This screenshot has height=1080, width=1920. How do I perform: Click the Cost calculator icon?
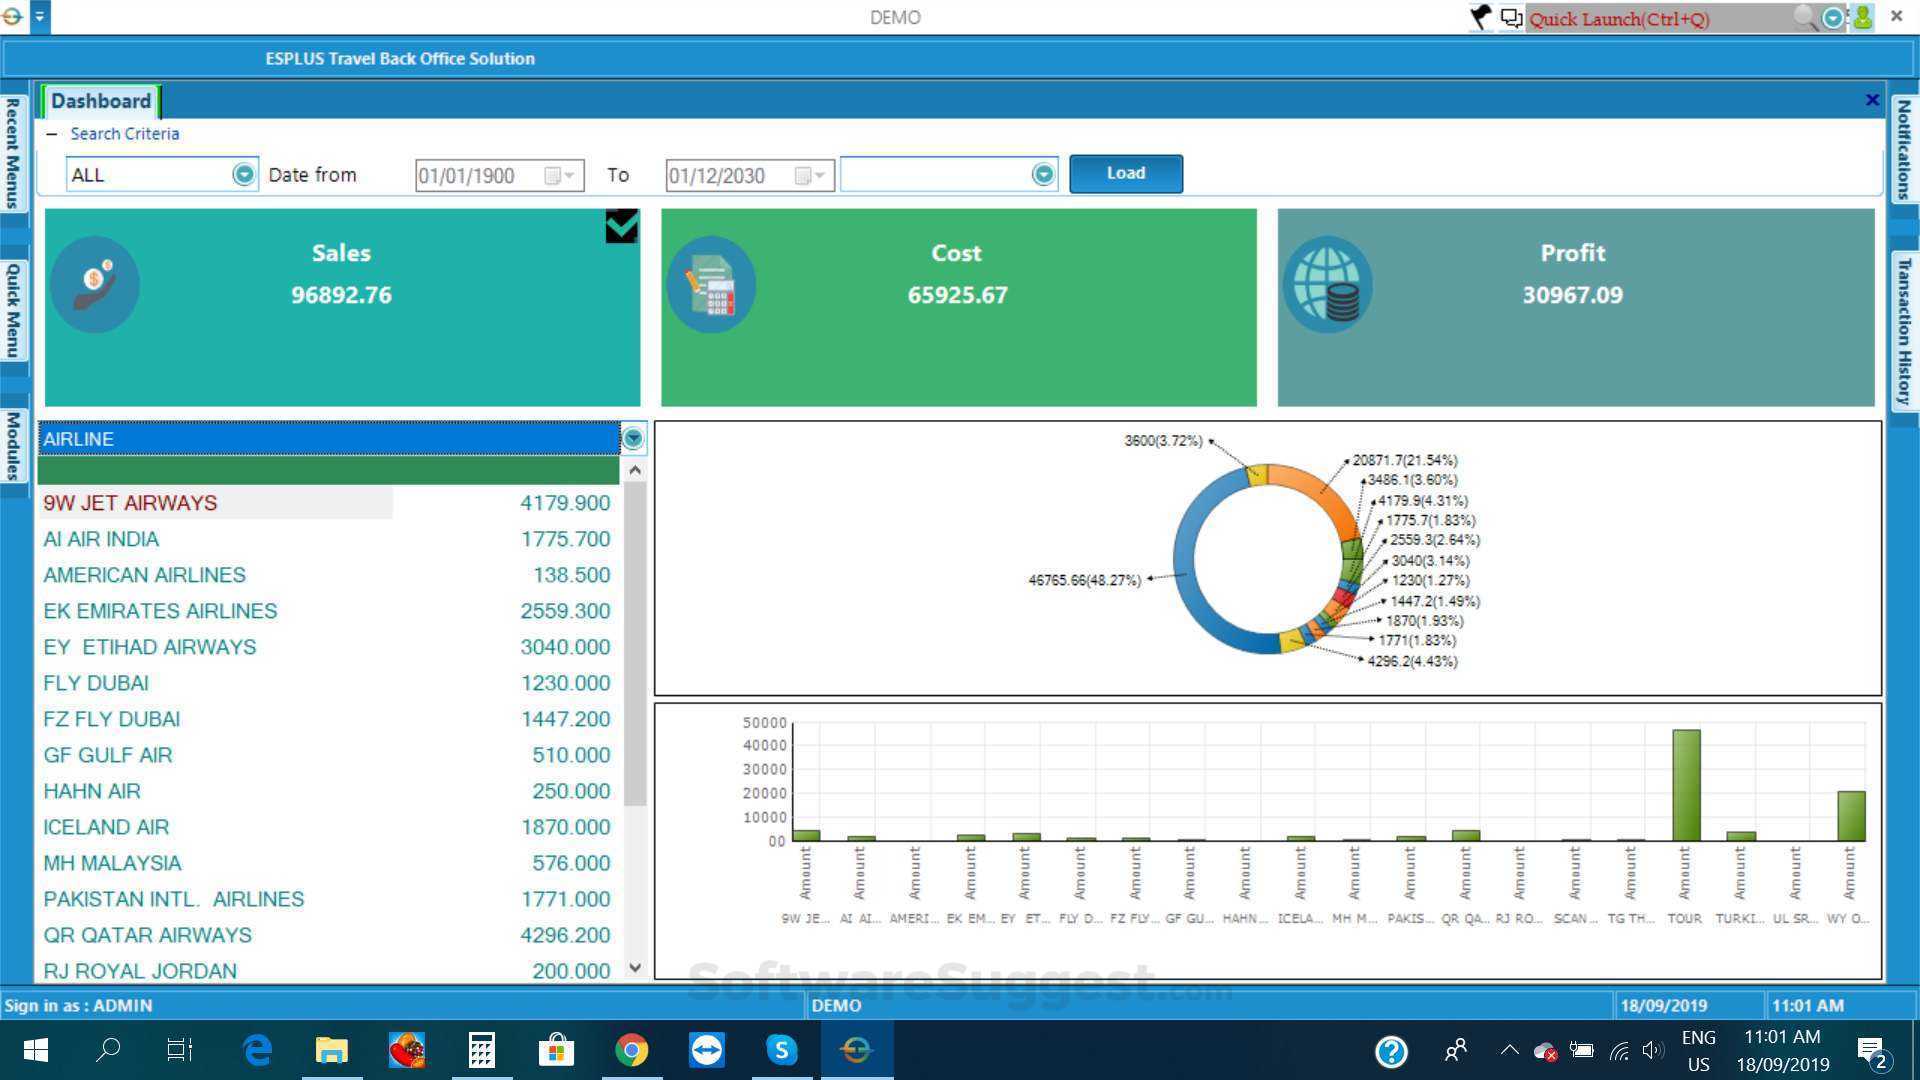pyautogui.click(x=711, y=285)
